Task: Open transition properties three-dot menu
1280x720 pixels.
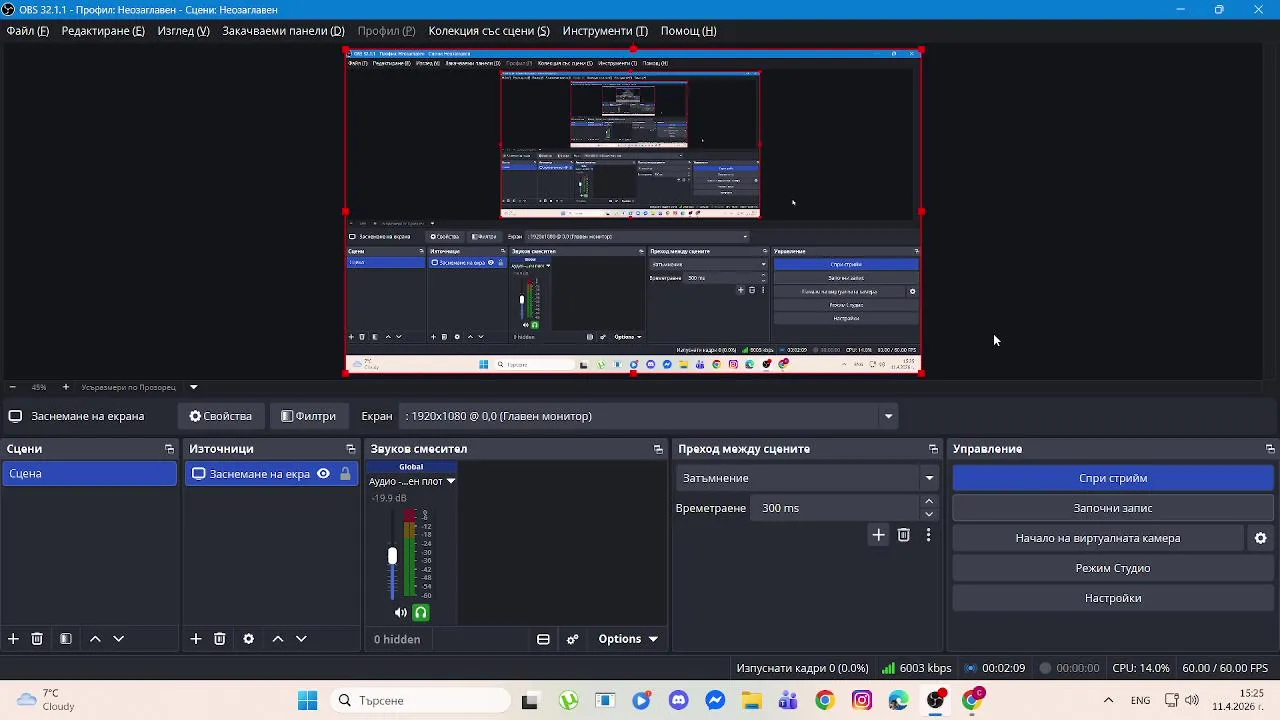Action: point(928,535)
